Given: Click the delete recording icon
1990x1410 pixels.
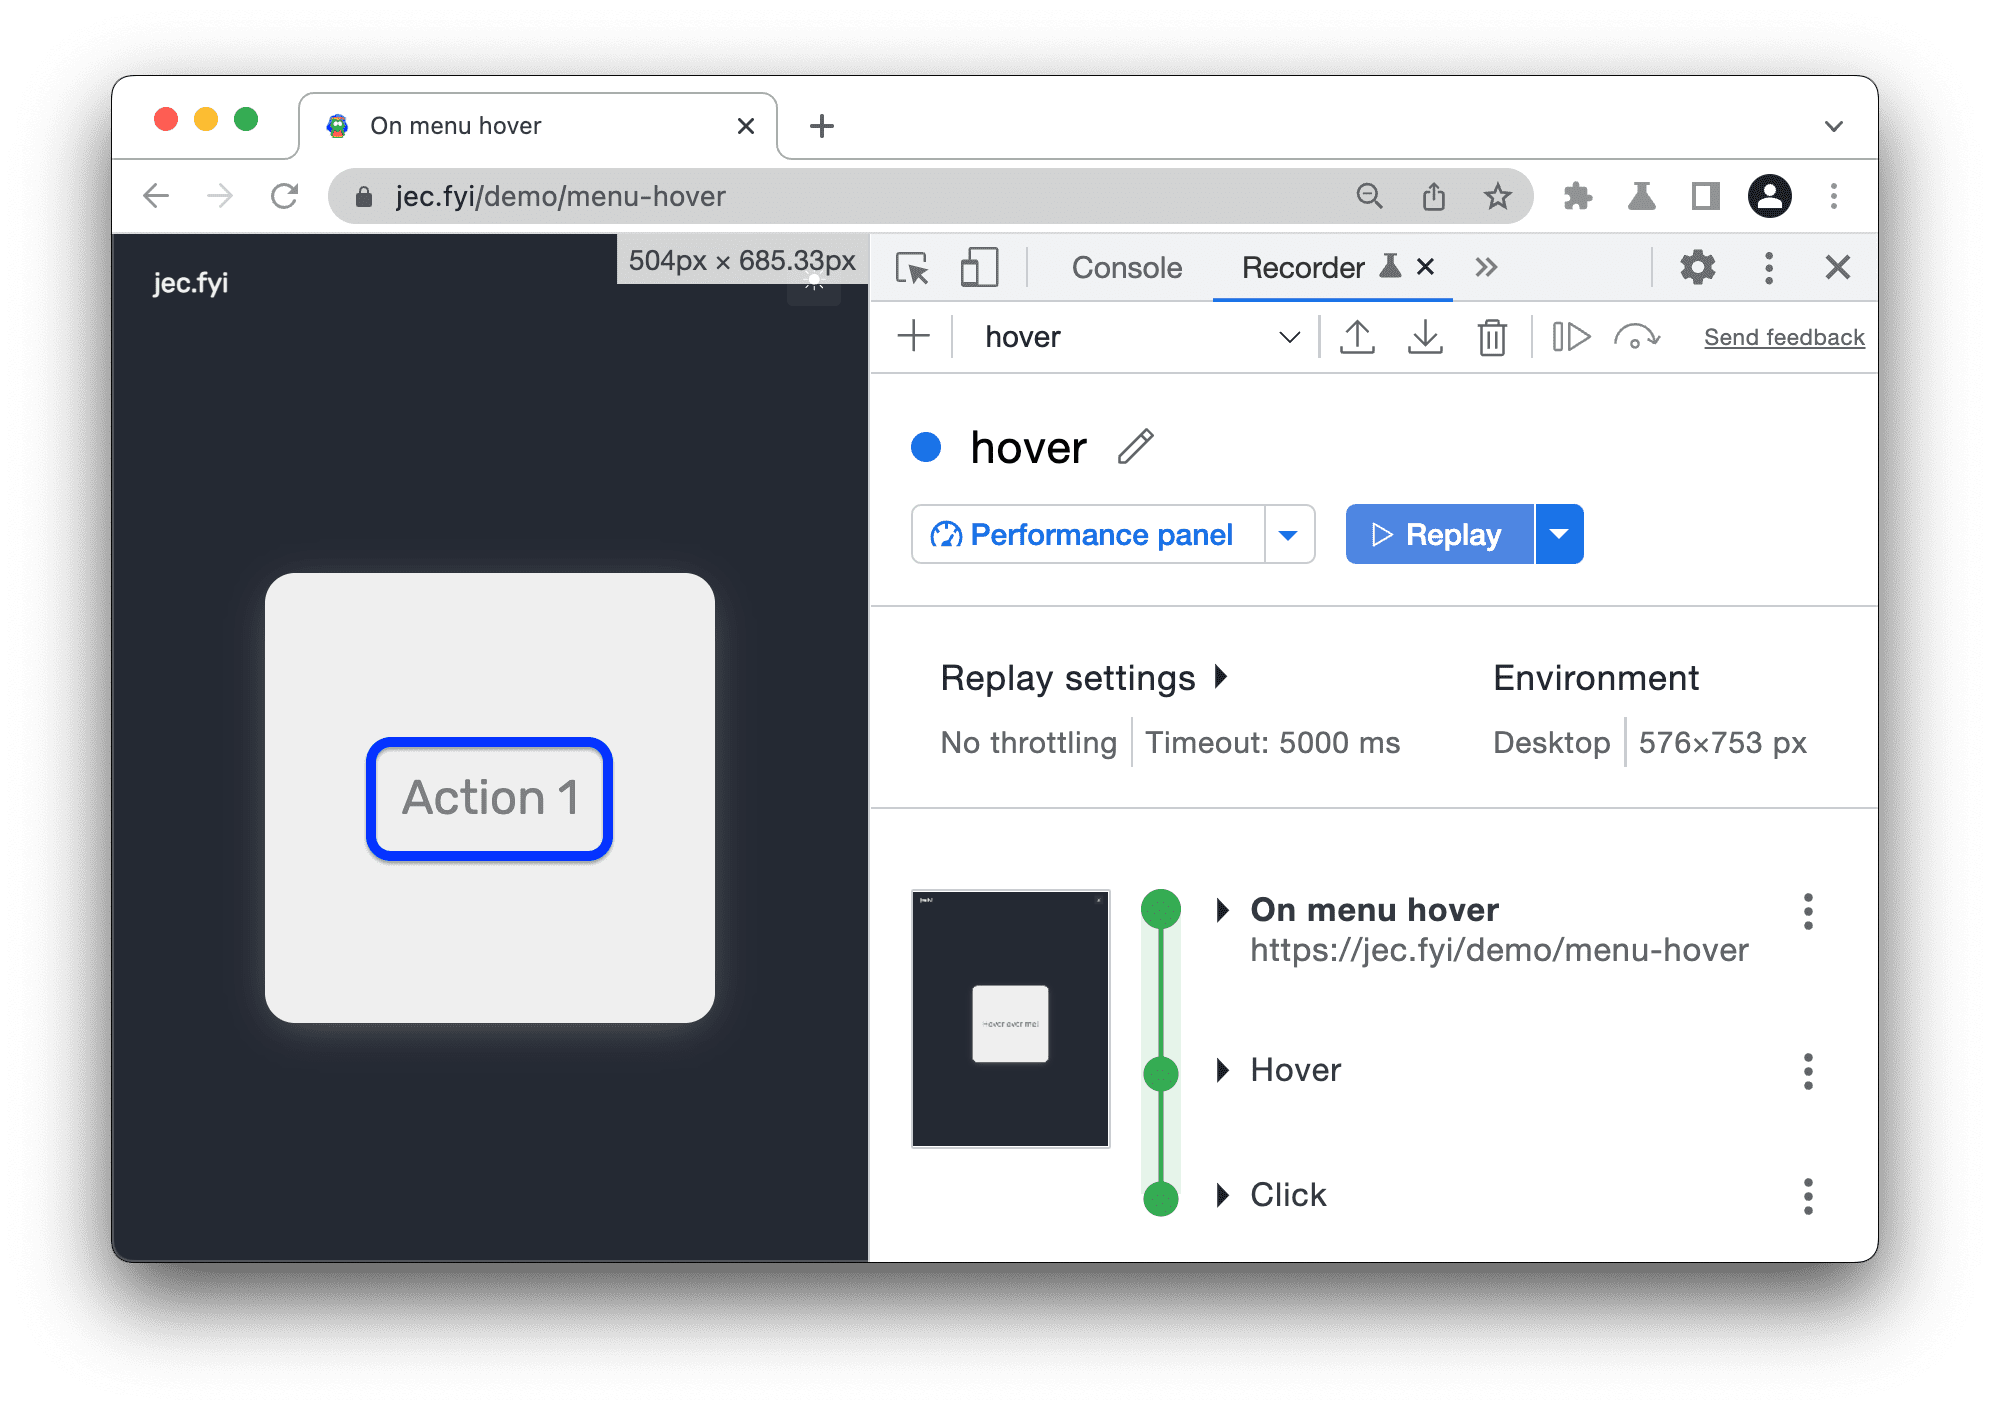Looking at the screenshot, I should pos(1488,336).
